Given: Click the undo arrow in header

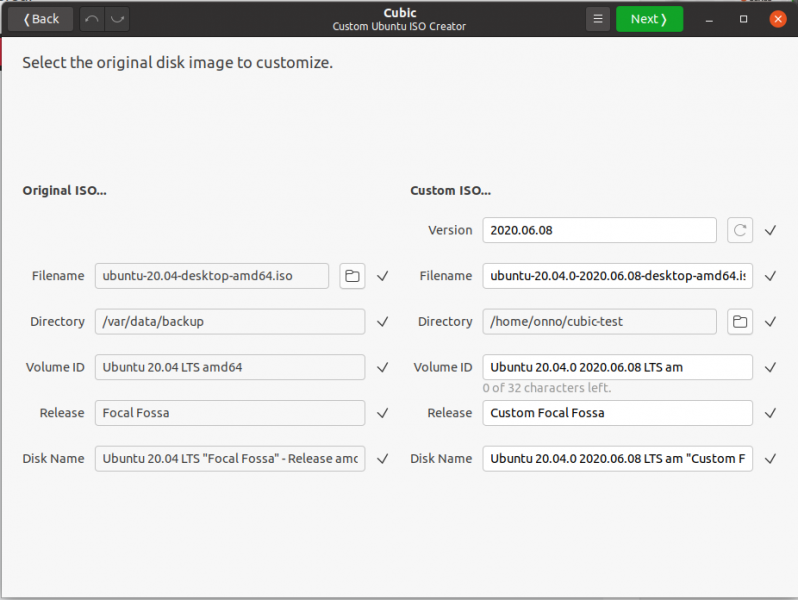Looking at the screenshot, I should point(91,19).
